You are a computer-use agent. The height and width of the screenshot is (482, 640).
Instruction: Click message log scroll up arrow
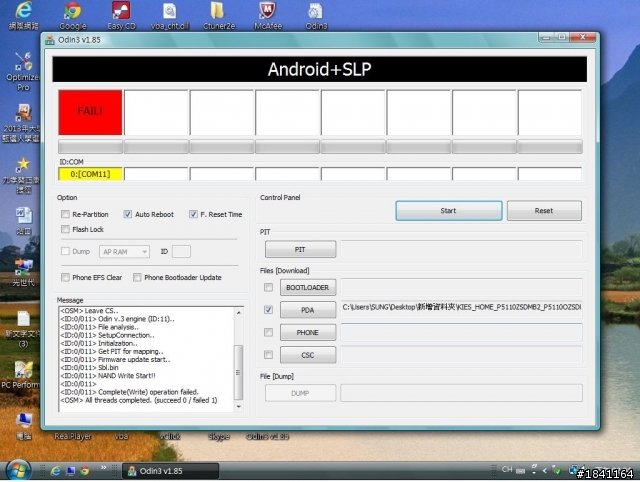pyautogui.click(x=239, y=312)
